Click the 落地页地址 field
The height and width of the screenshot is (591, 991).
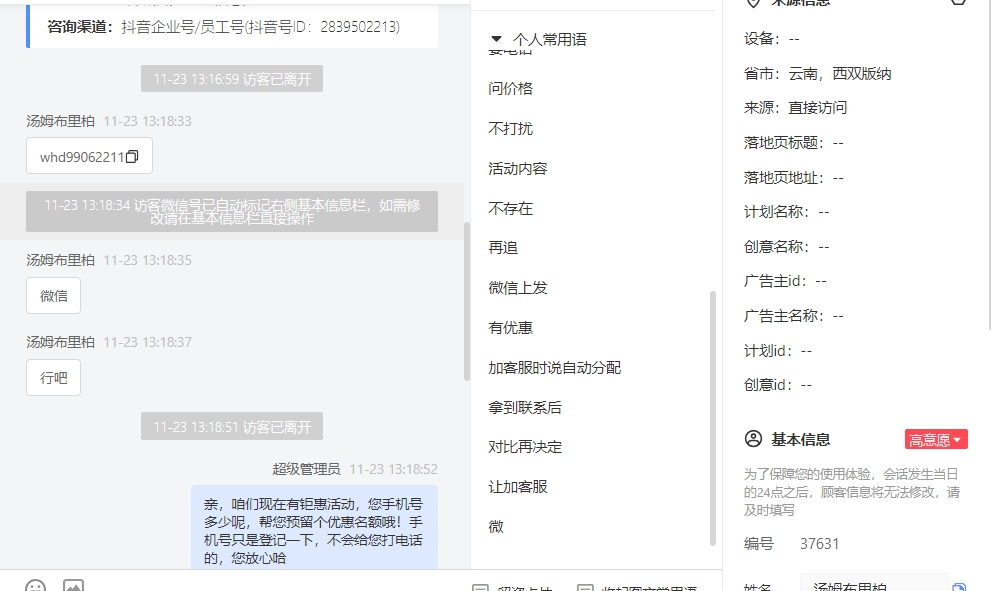click(x=794, y=178)
